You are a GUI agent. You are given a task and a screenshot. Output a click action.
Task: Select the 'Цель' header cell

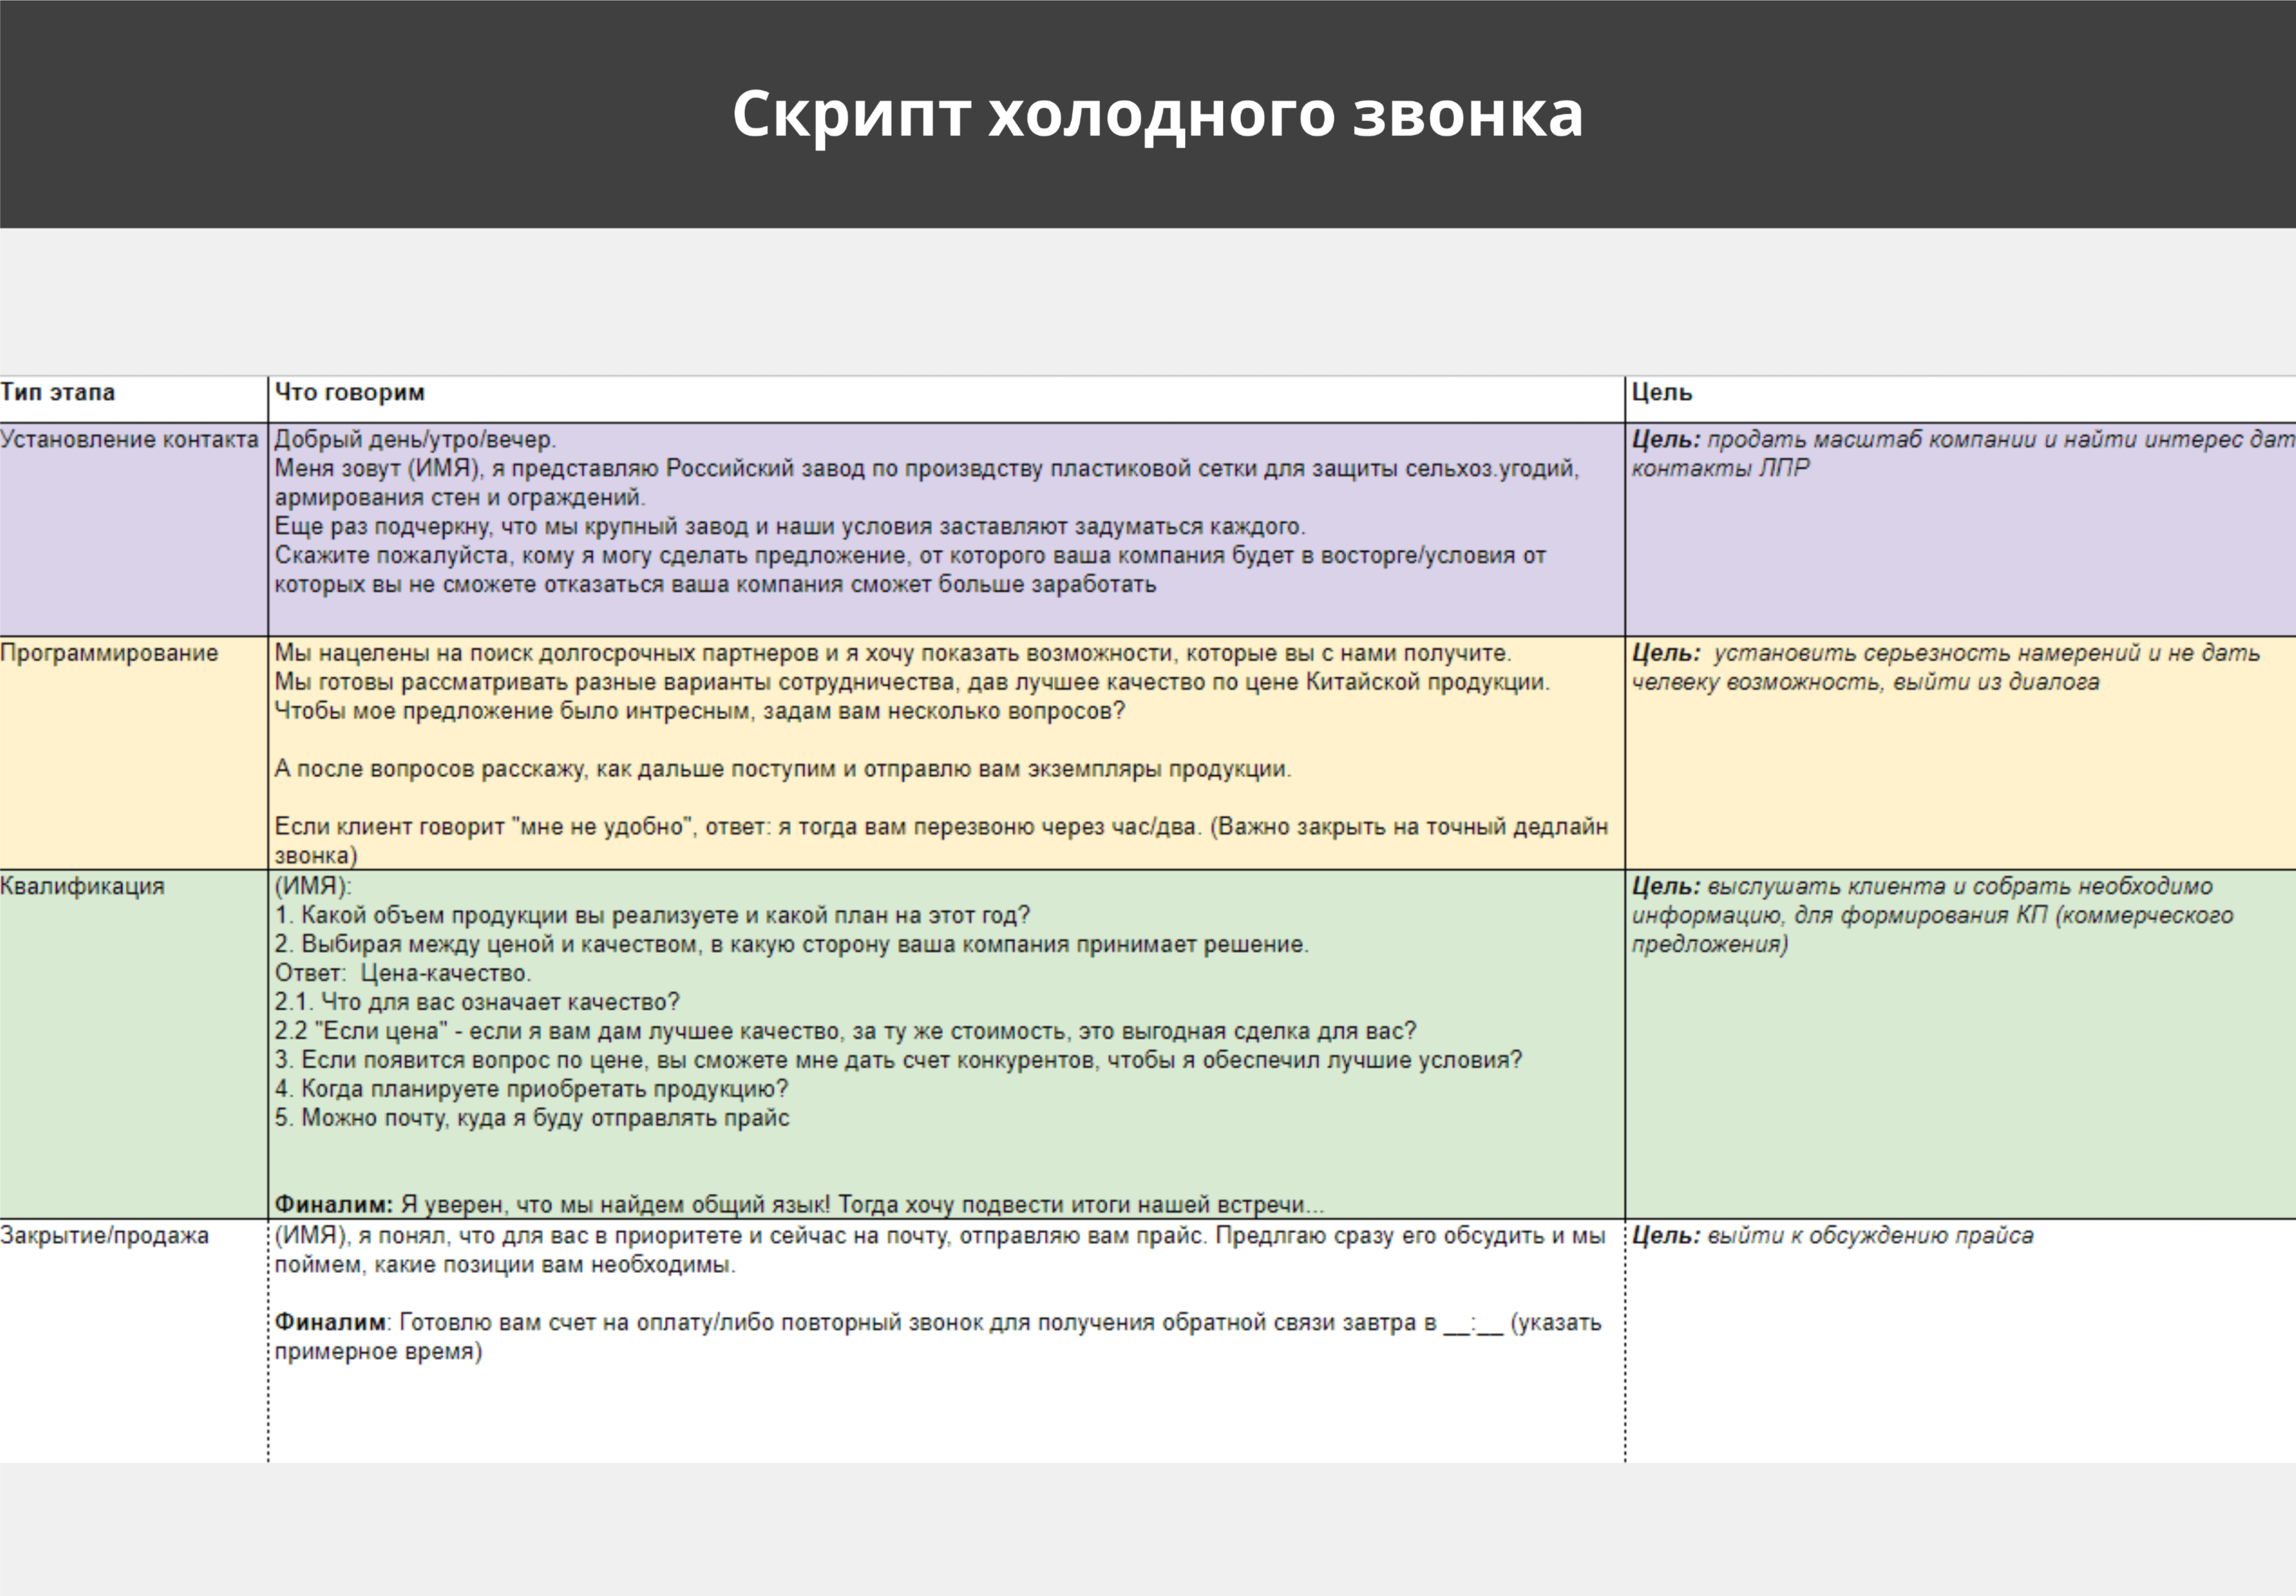click(x=1960, y=399)
